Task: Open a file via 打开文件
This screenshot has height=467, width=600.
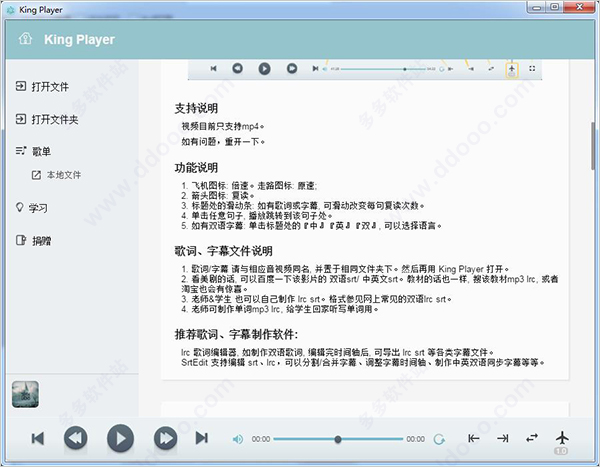Action: 42,87
